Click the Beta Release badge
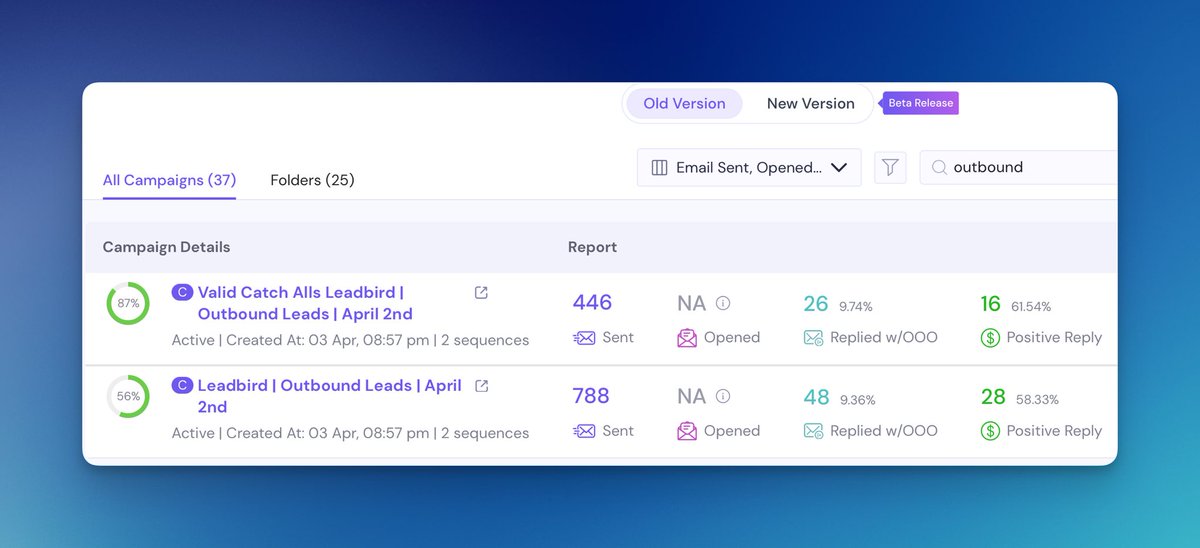The height and width of the screenshot is (548, 1200). [x=920, y=103]
